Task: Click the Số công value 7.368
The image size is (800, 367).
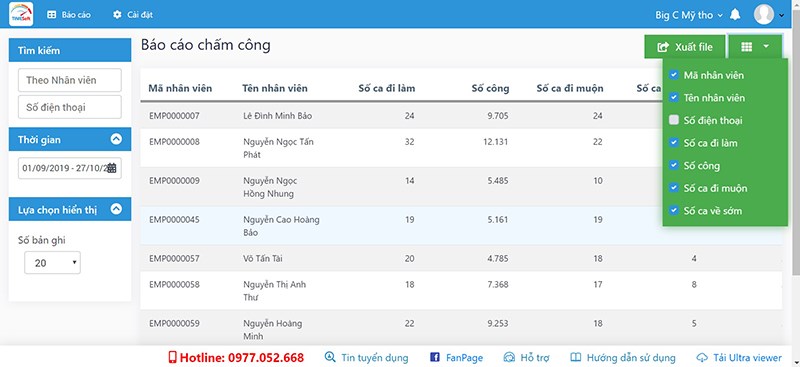Action: 497,285
